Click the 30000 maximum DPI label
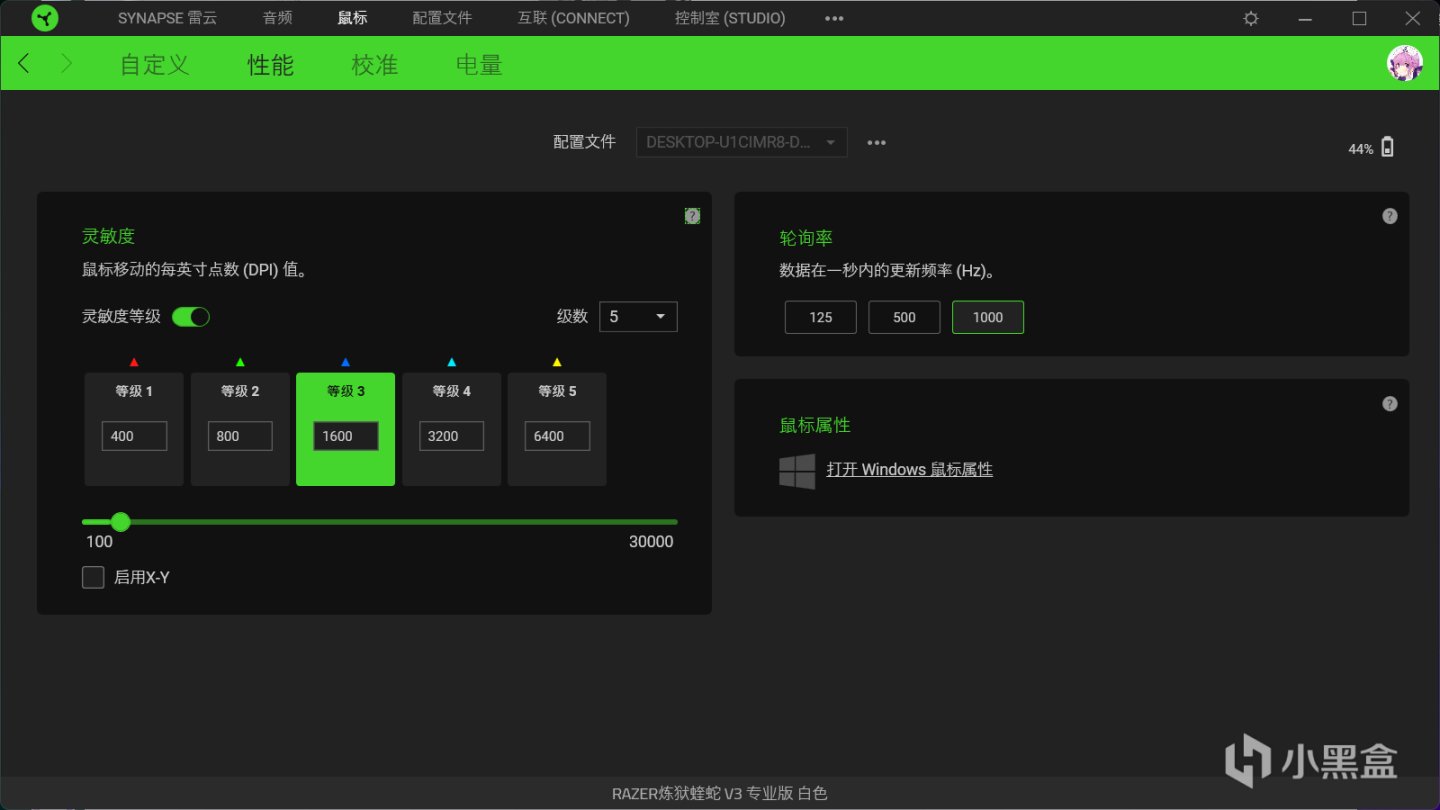This screenshot has height=810, width=1440. tap(651, 542)
